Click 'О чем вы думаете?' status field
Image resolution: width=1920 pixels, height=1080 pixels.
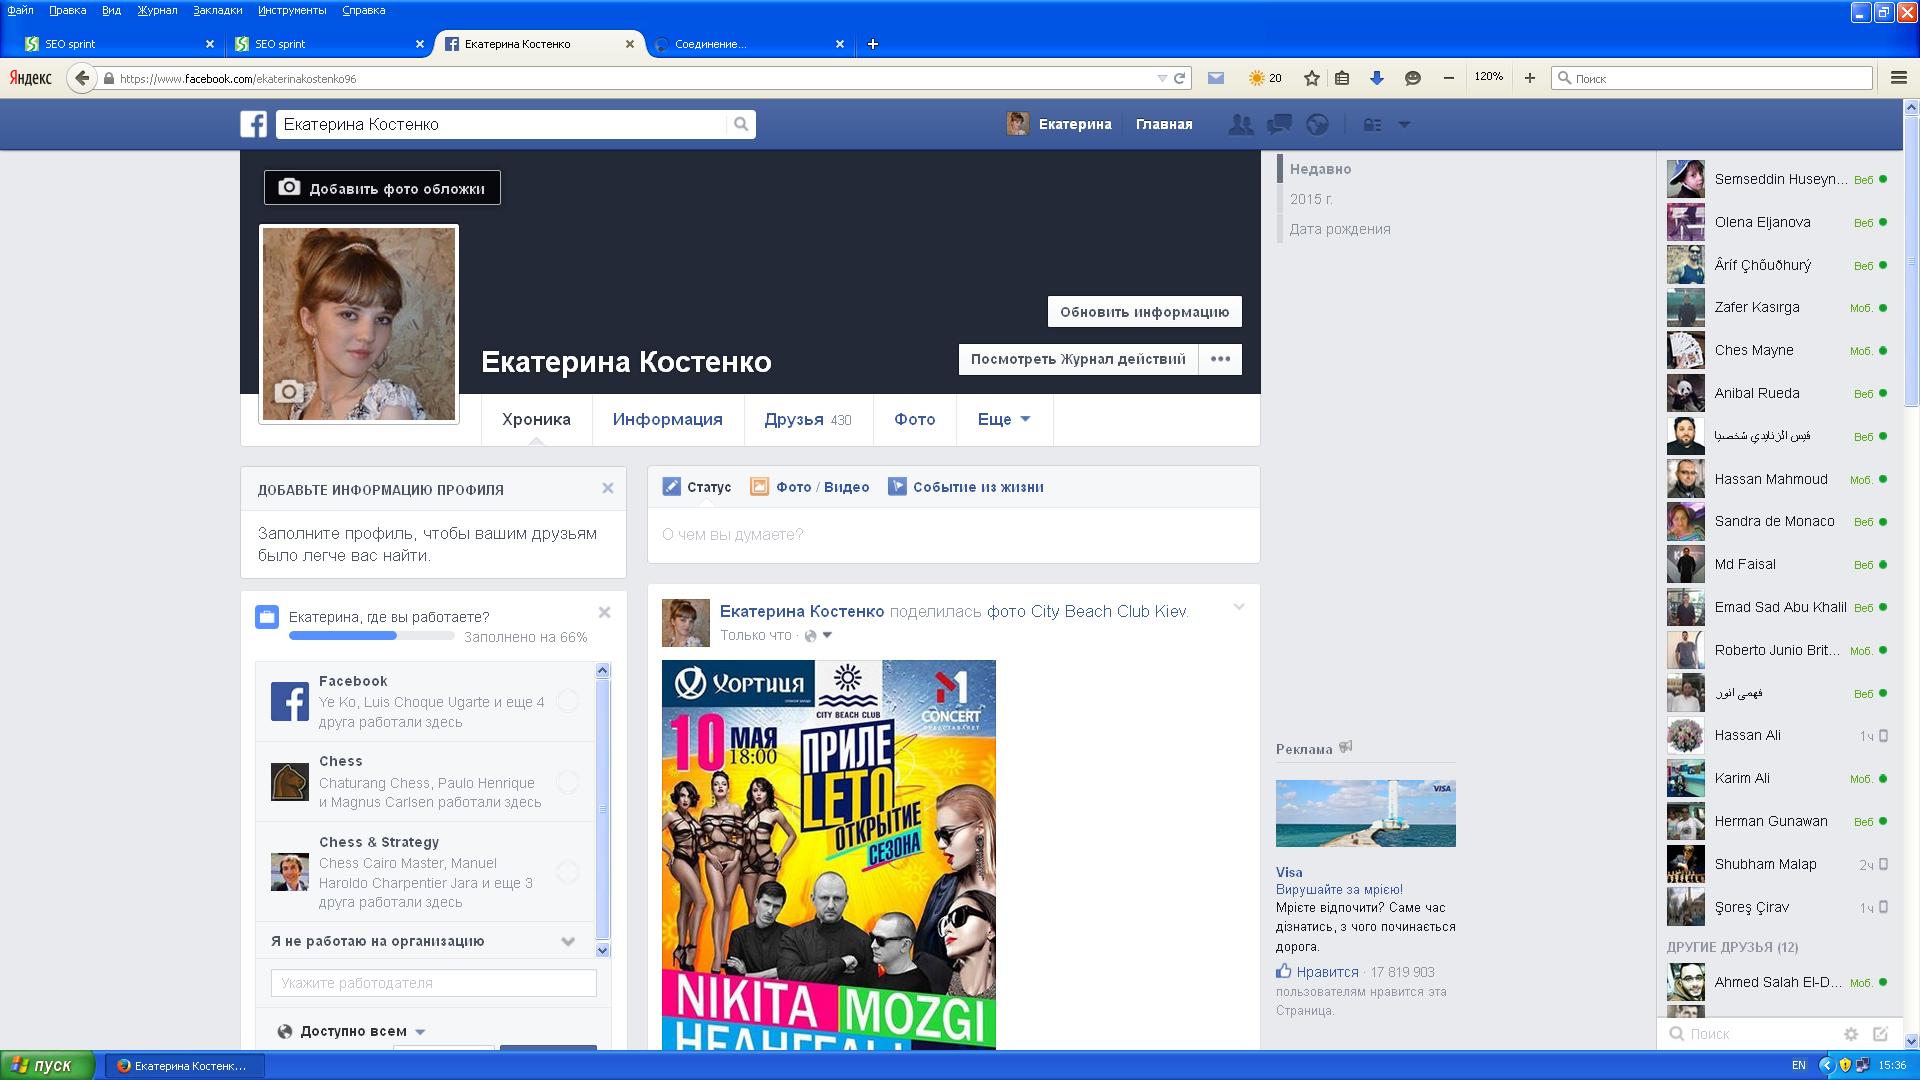[x=953, y=535]
